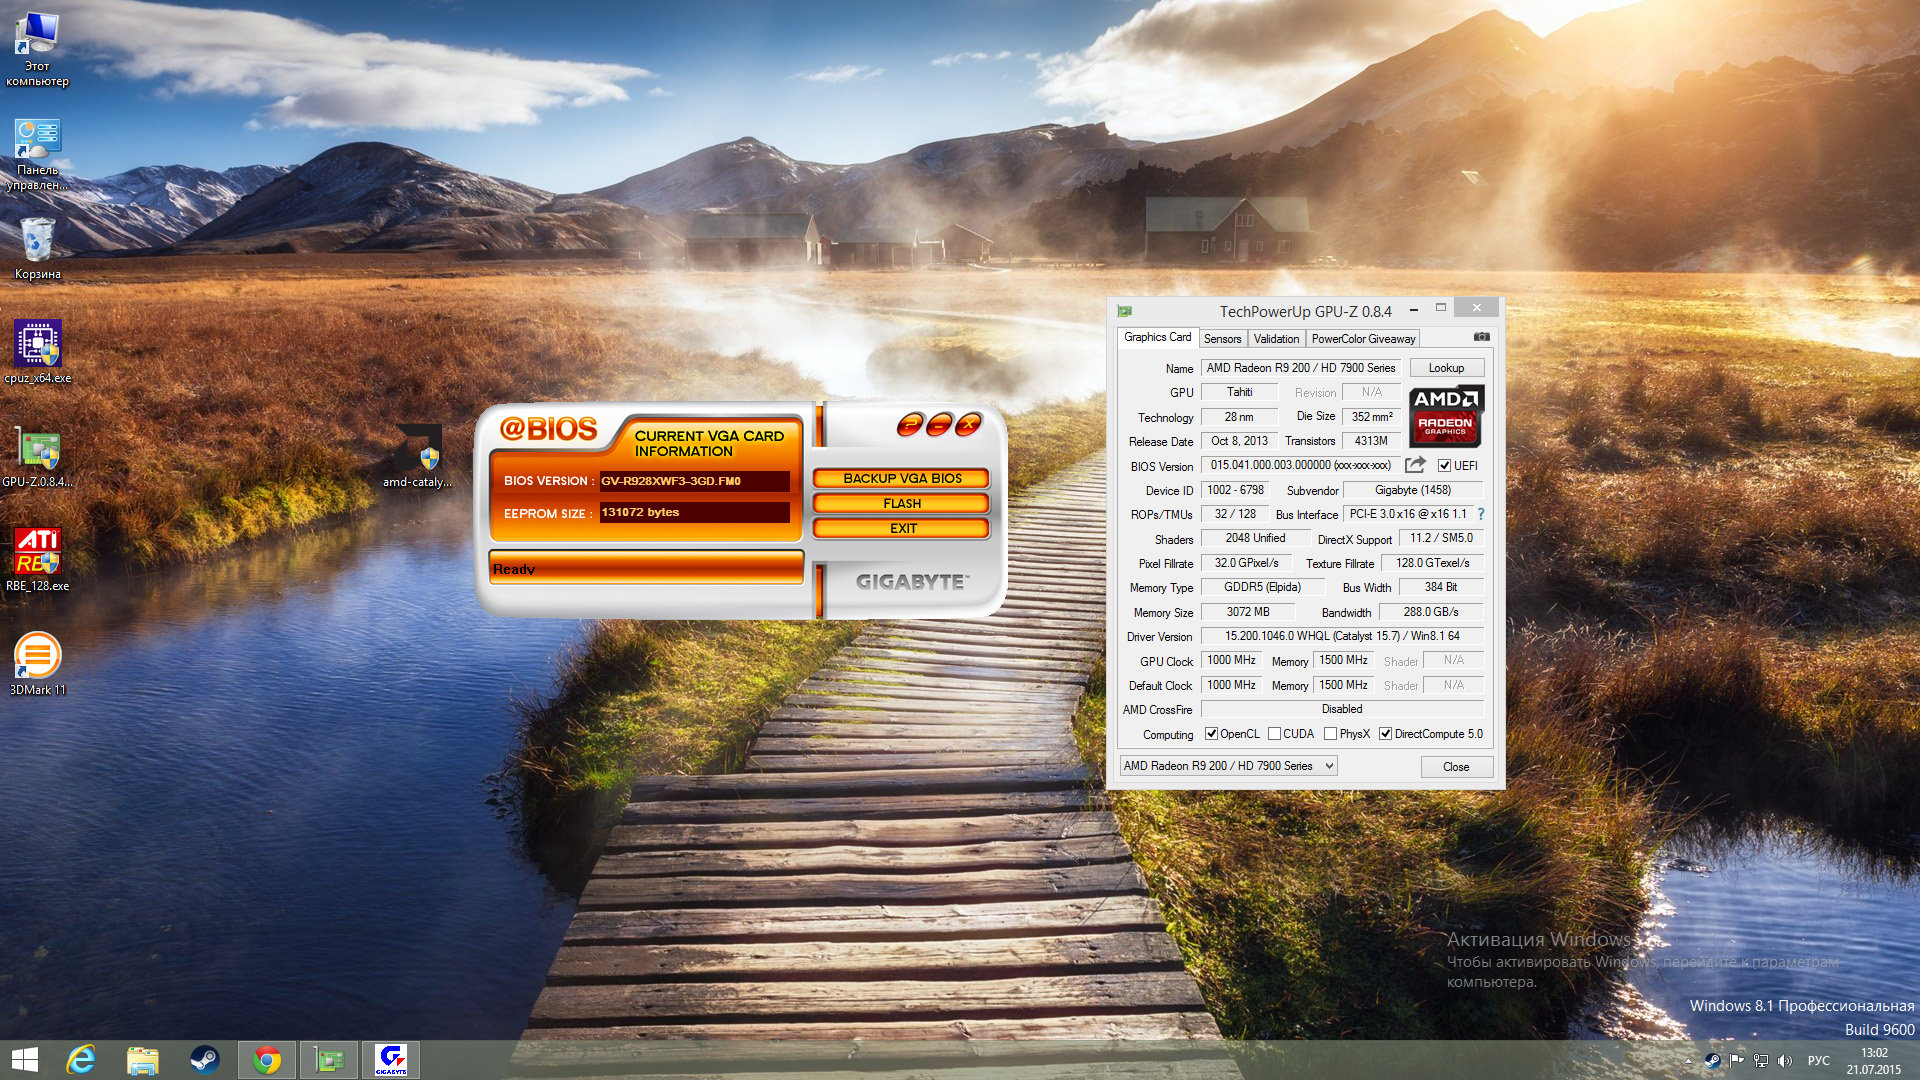1920x1080 pixels.
Task: Open the RBE_128.exe desktop icon
Action: pos(38,552)
